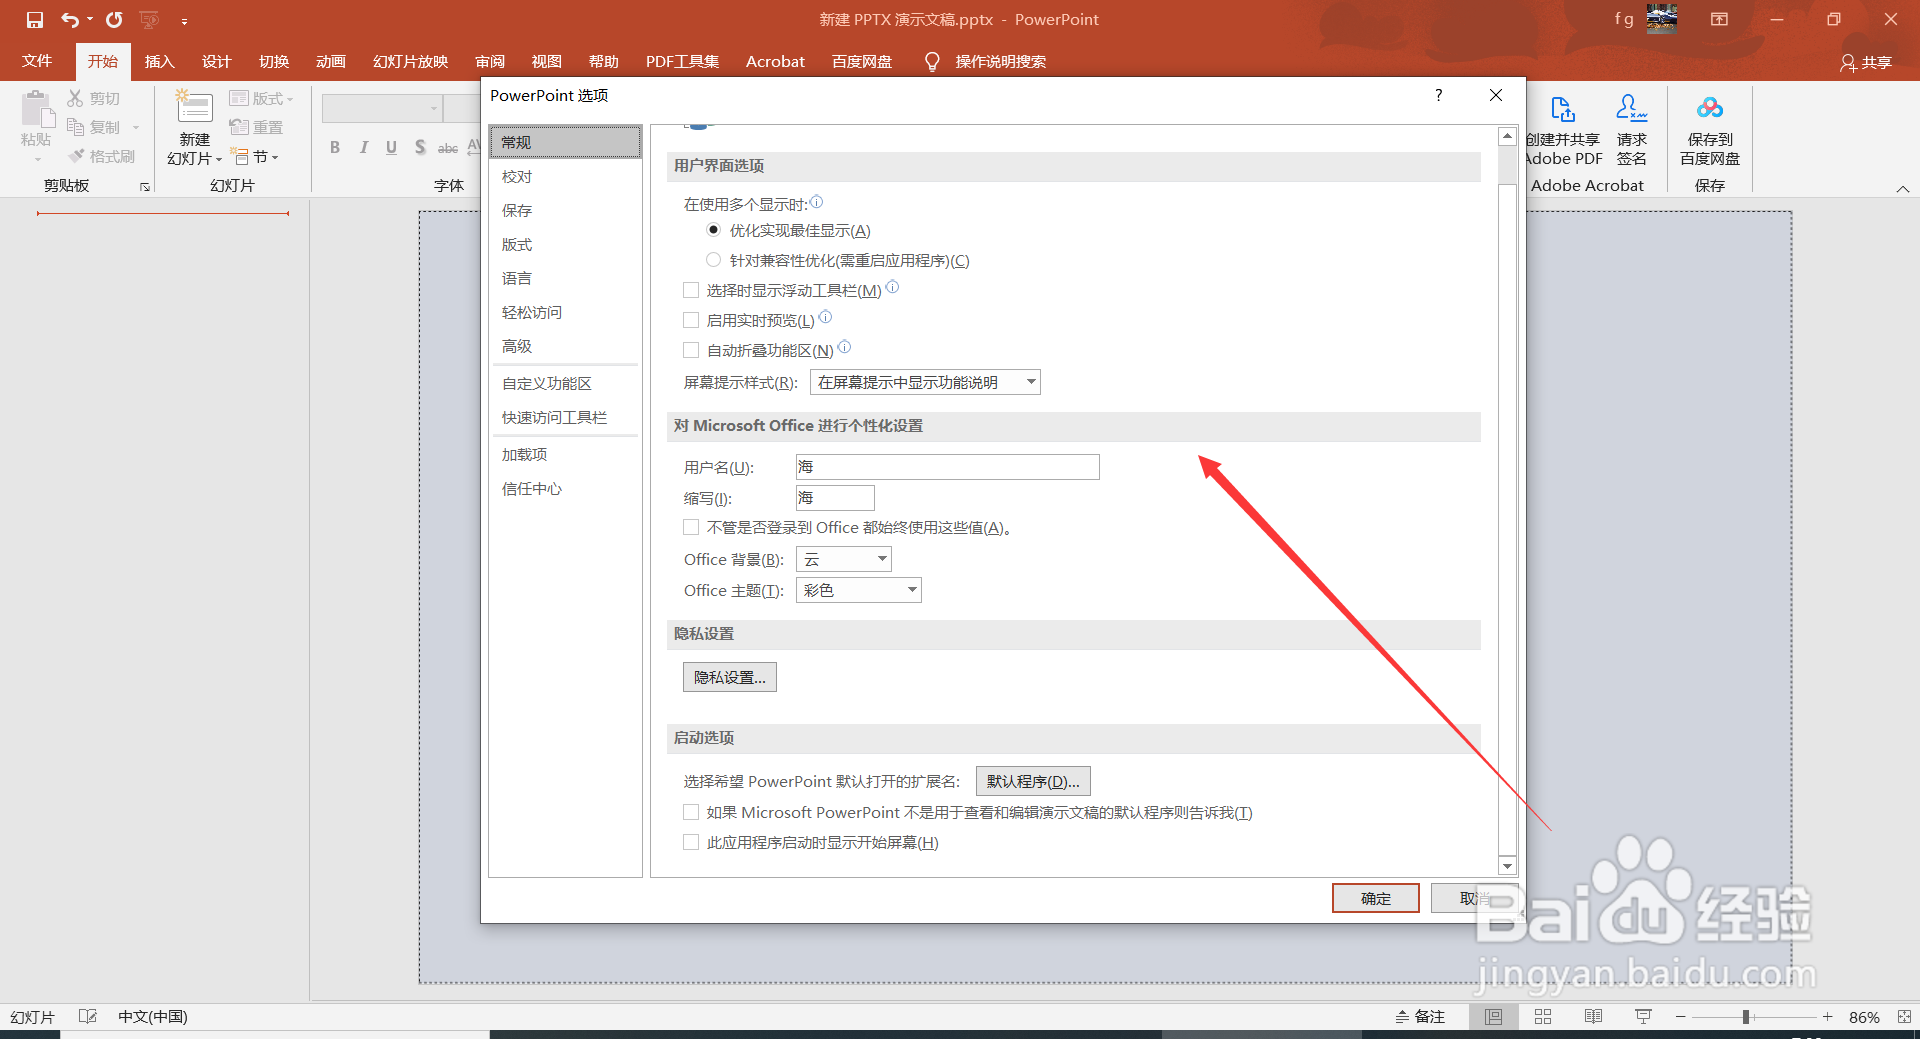Click the Start From Beginning slideshow icon

point(150,20)
